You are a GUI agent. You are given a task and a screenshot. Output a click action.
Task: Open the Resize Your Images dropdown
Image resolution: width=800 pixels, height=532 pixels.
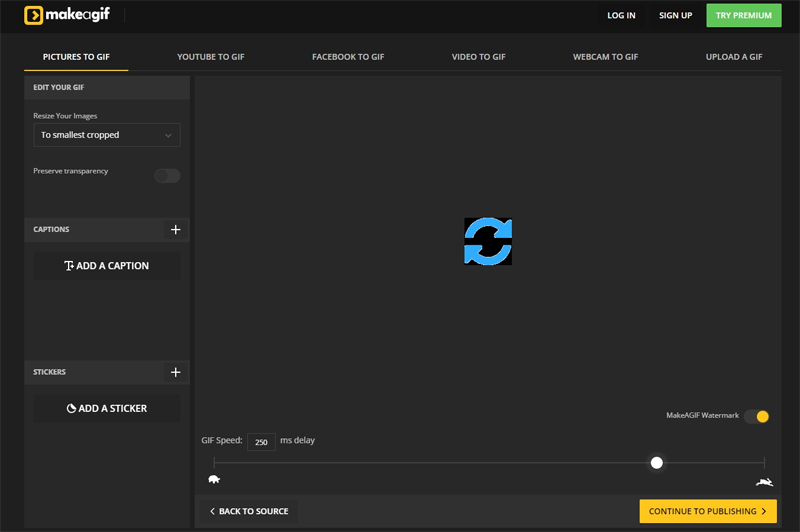tap(107, 135)
